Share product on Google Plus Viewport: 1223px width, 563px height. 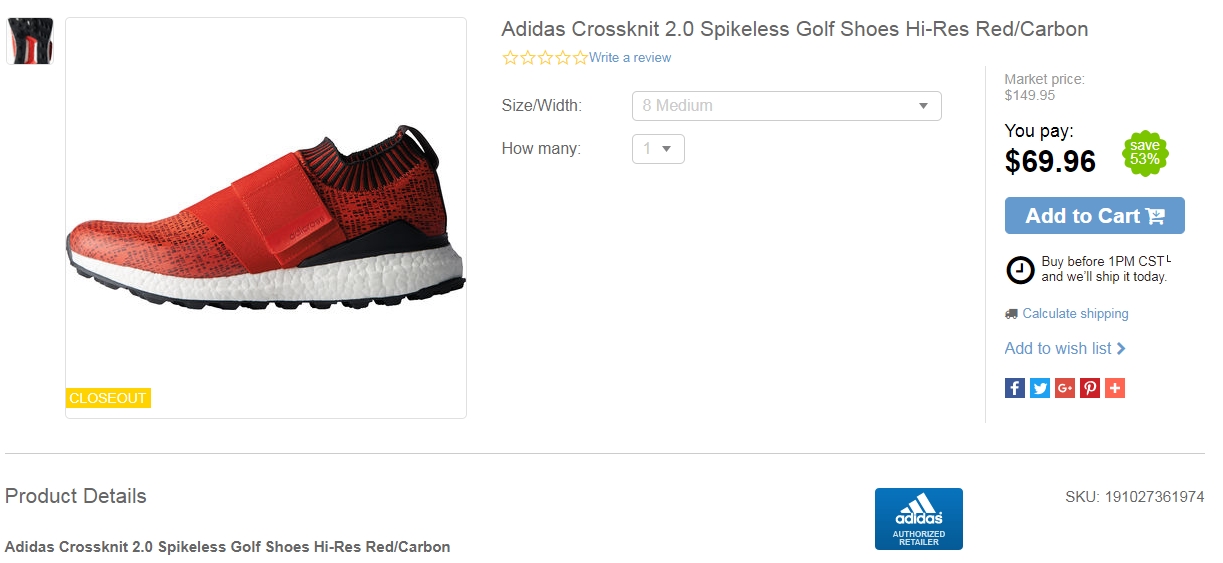1065,388
